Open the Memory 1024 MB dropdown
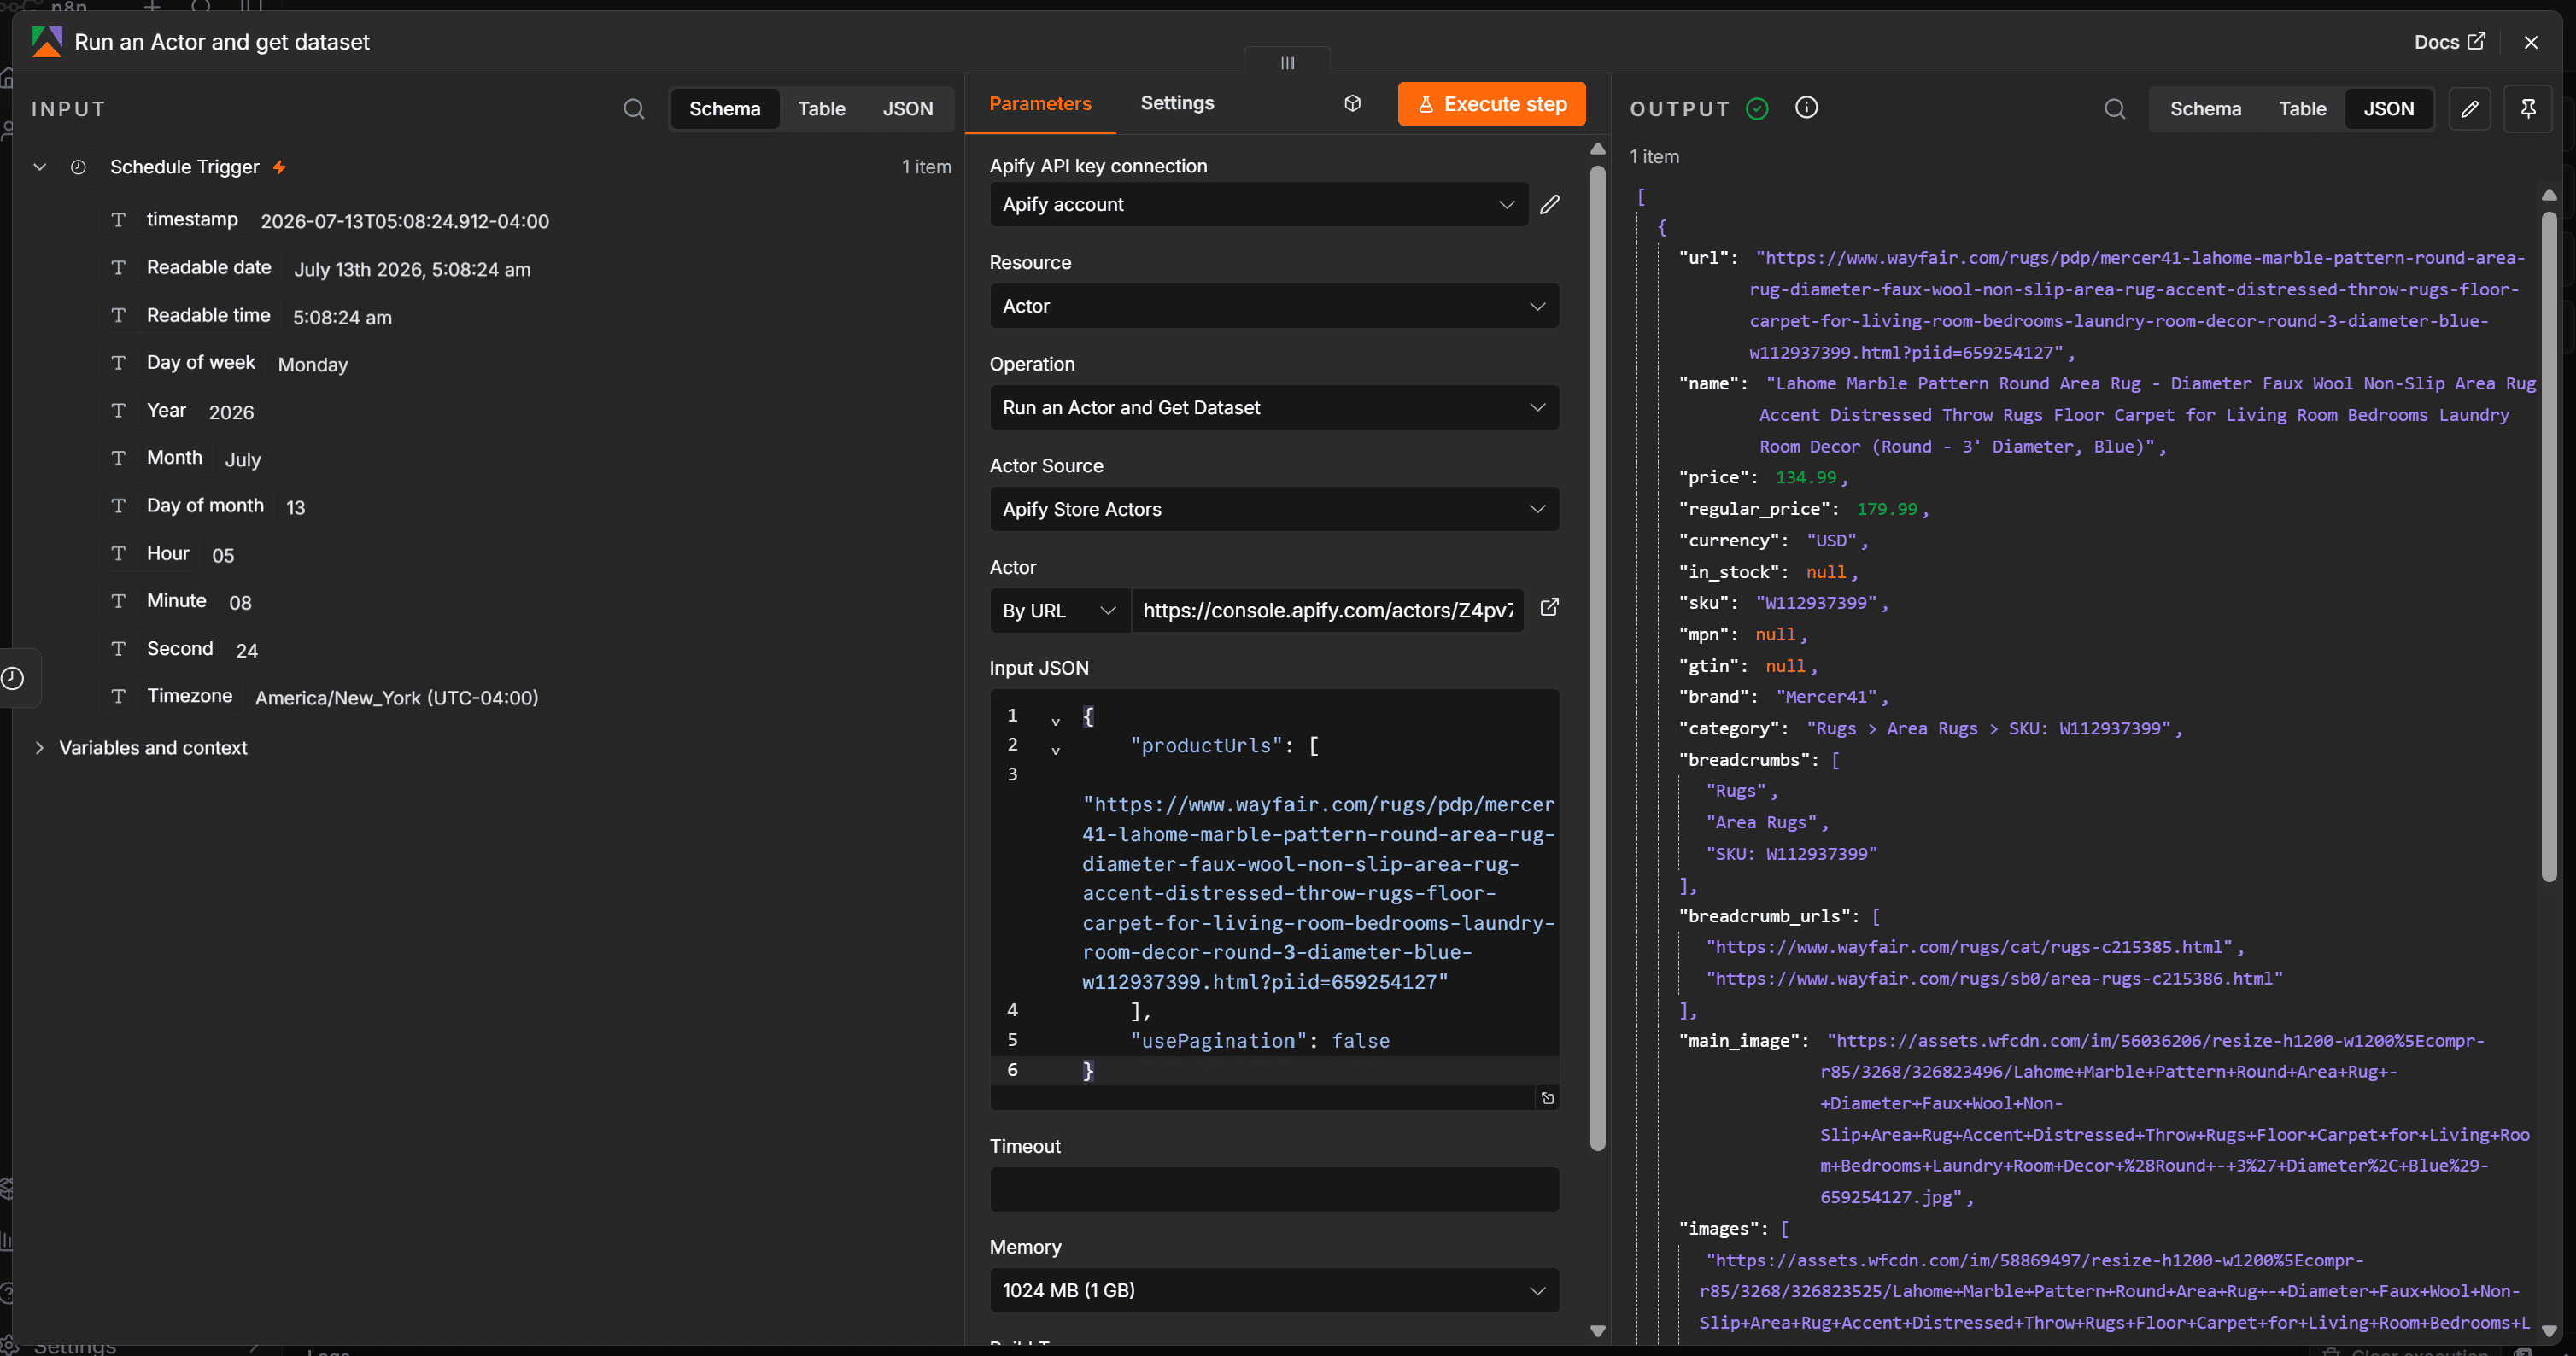2576x1356 pixels. 1274,1290
